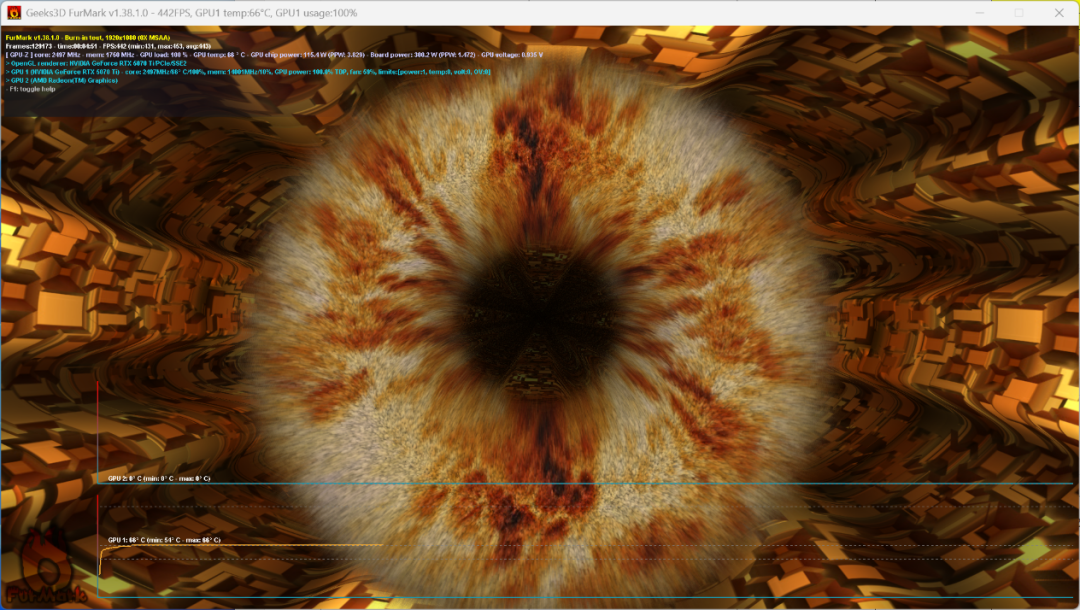Screen dimensions: 1080x610
Task: Minimize the FurMark window
Action: click(x=979, y=13)
